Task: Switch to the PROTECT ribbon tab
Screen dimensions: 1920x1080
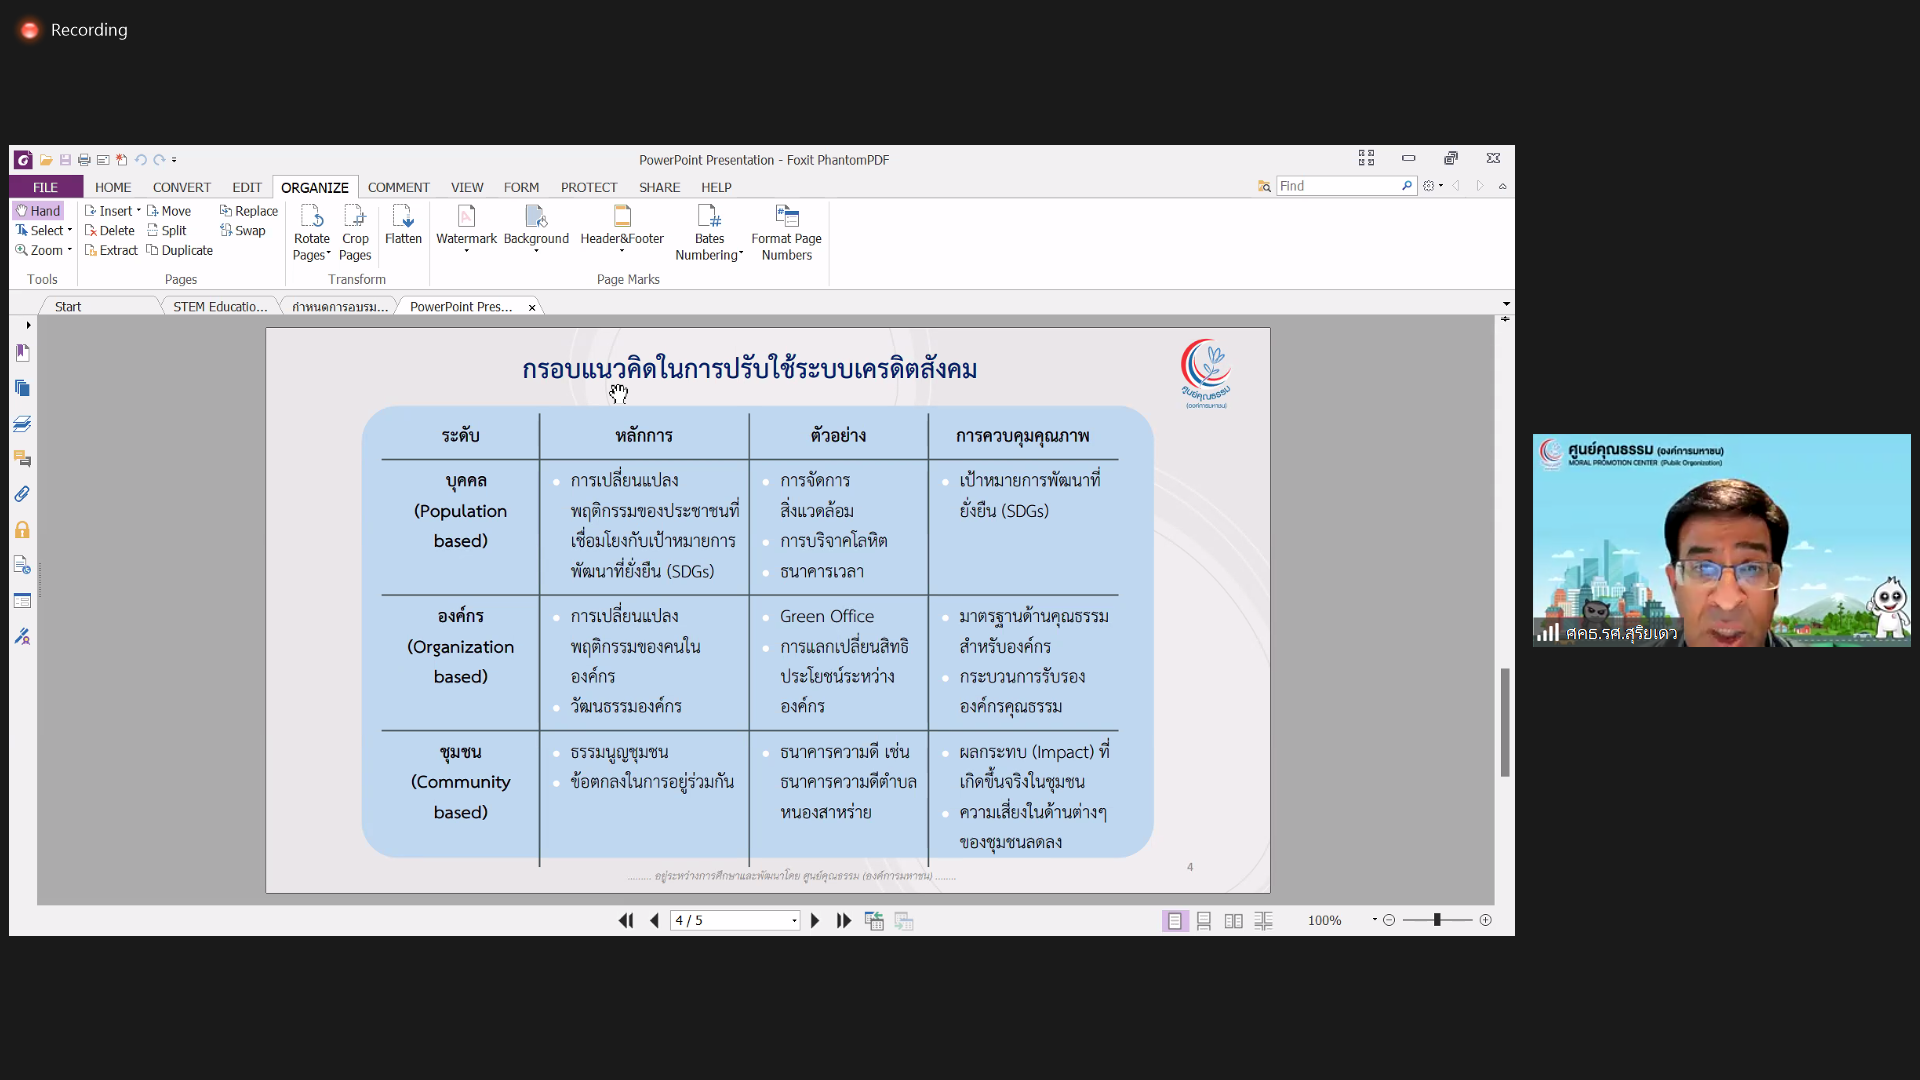Action: [x=589, y=187]
